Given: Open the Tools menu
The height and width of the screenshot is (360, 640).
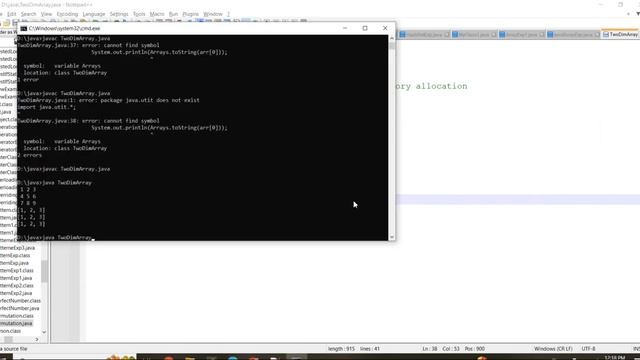Looking at the screenshot, I should 139,14.
